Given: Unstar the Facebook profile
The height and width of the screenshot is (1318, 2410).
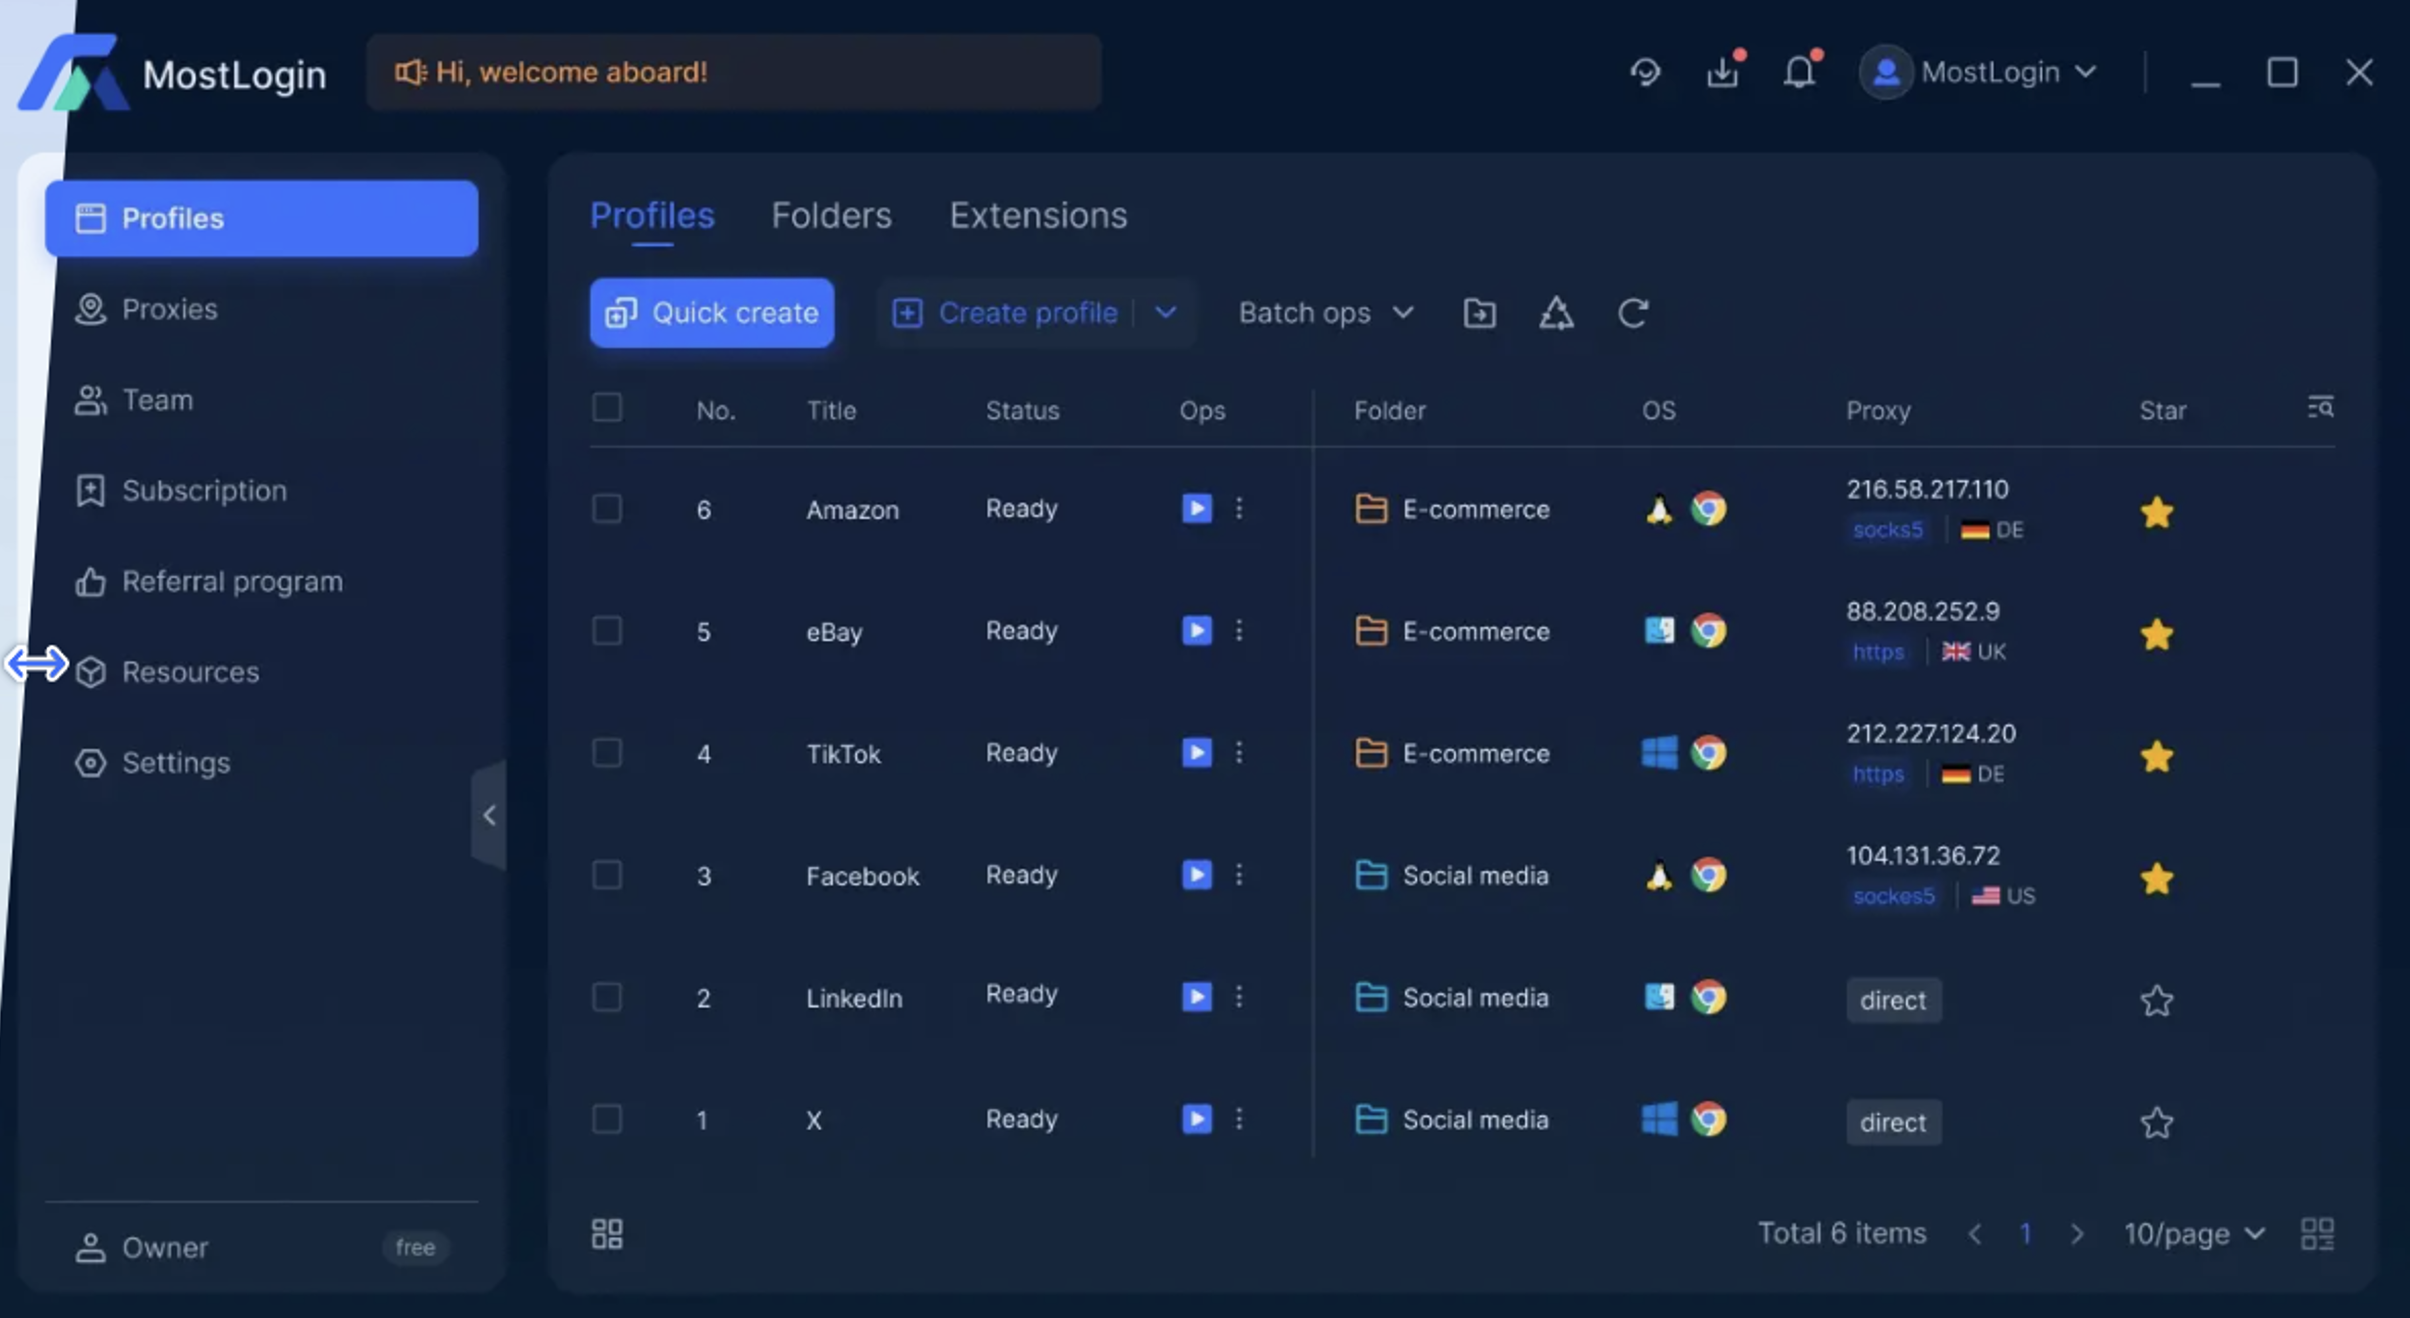Looking at the screenshot, I should pos(2157,878).
